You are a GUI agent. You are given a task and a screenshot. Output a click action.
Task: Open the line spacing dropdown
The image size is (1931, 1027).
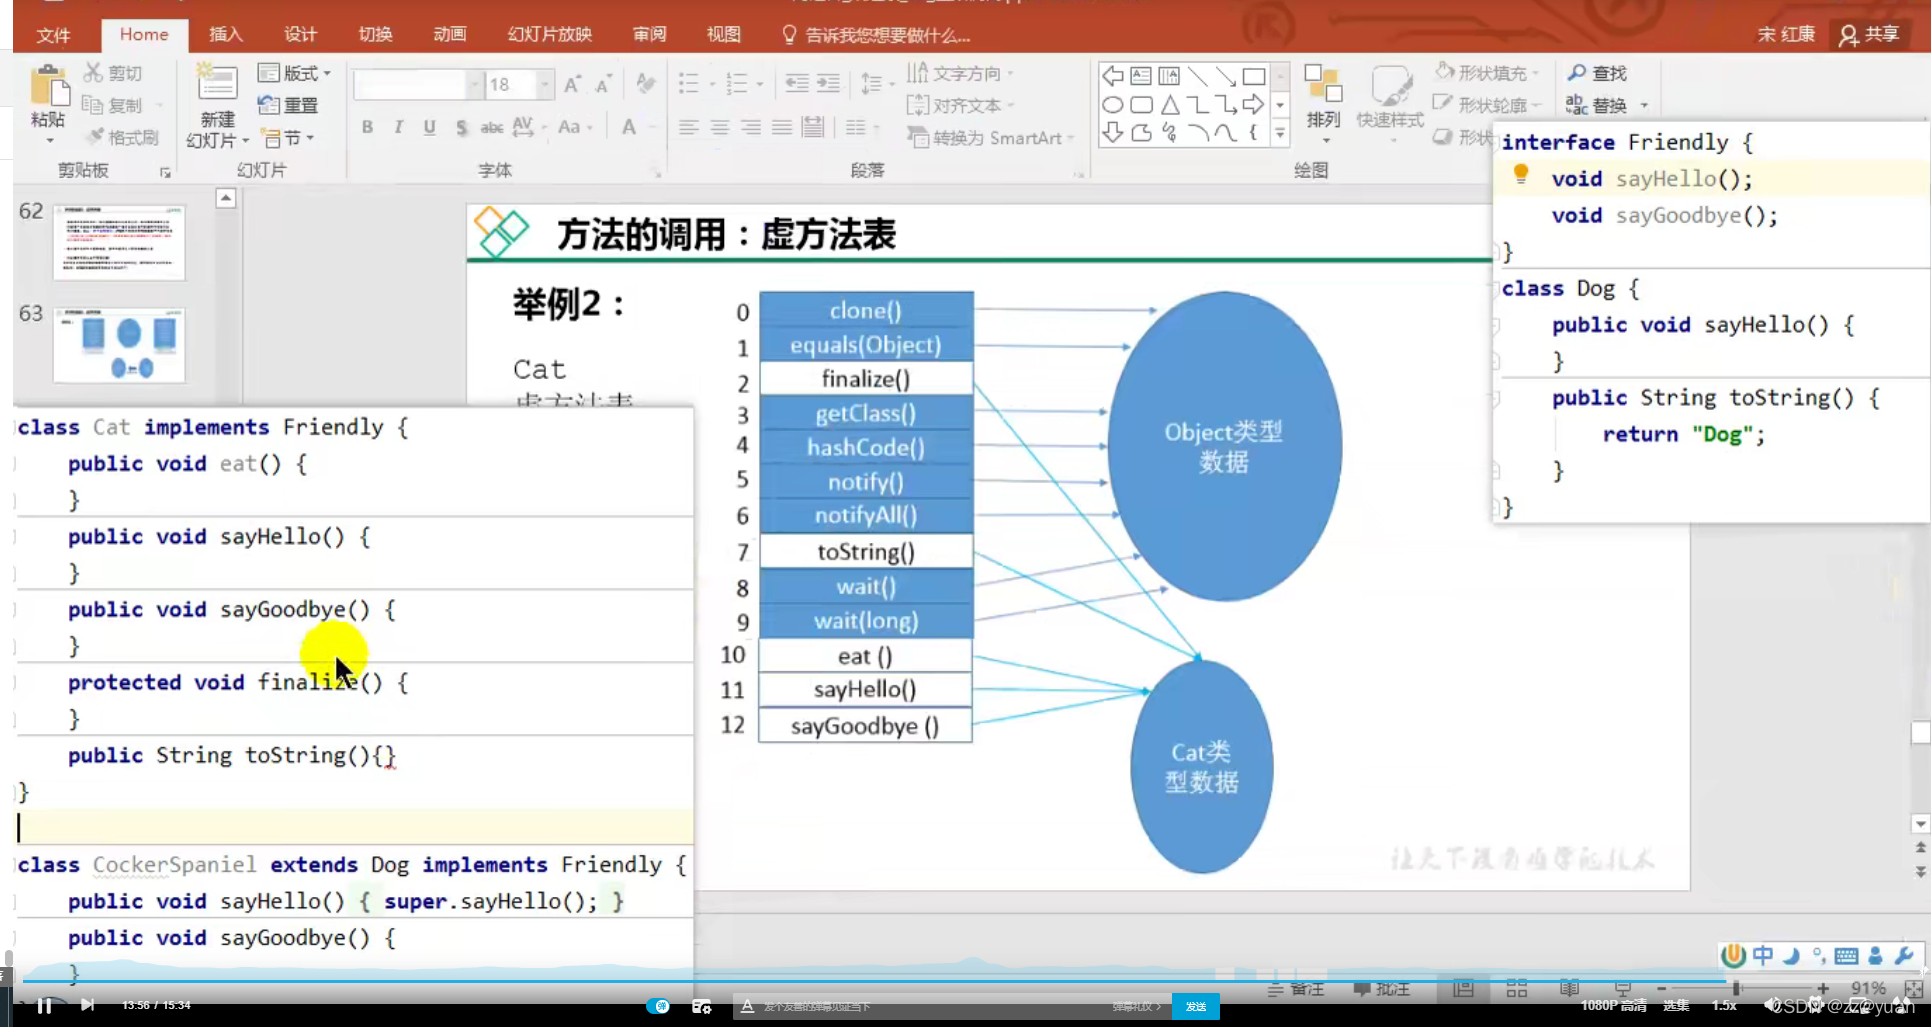tap(876, 83)
